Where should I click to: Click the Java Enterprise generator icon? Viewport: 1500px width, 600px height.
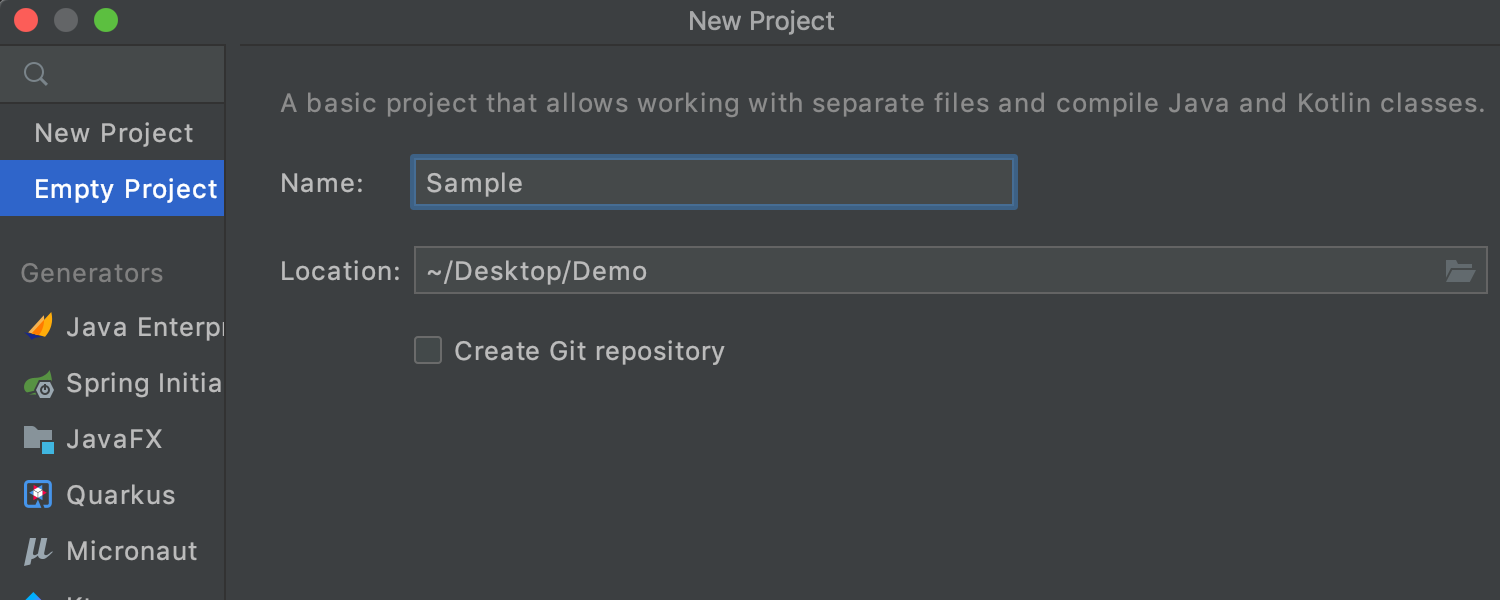[39, 327]
